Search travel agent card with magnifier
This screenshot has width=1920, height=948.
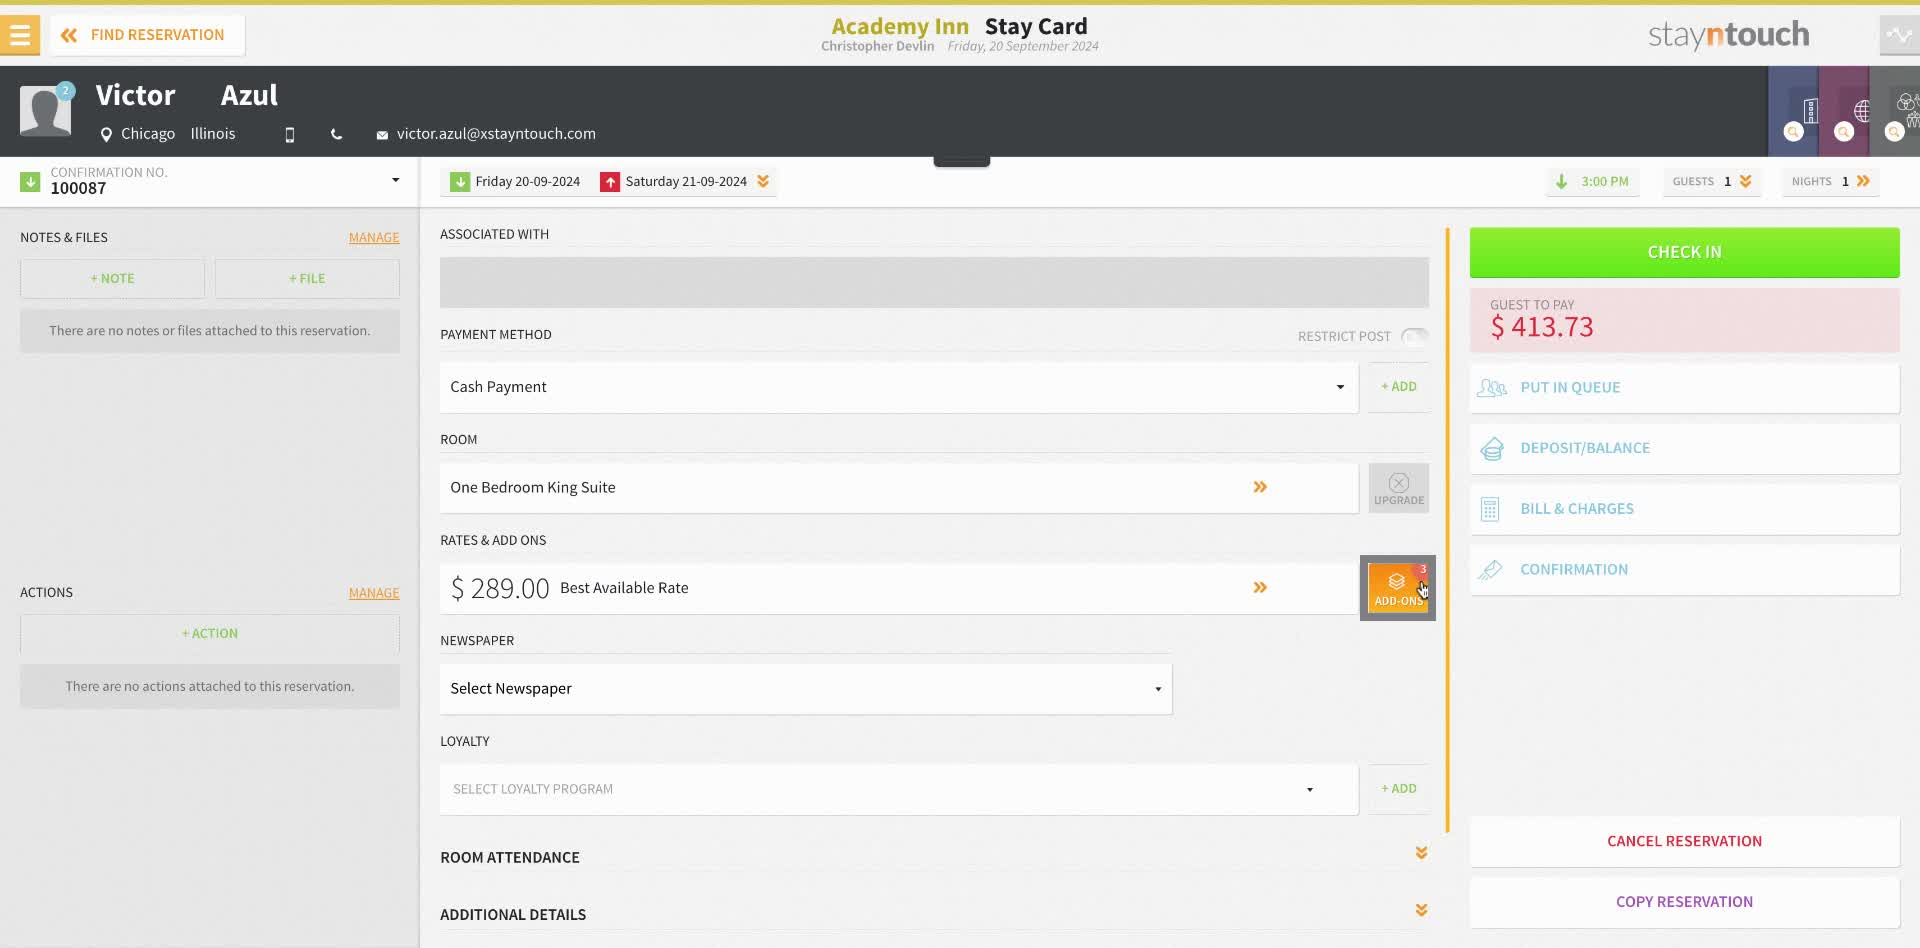tap(1844, 132)
